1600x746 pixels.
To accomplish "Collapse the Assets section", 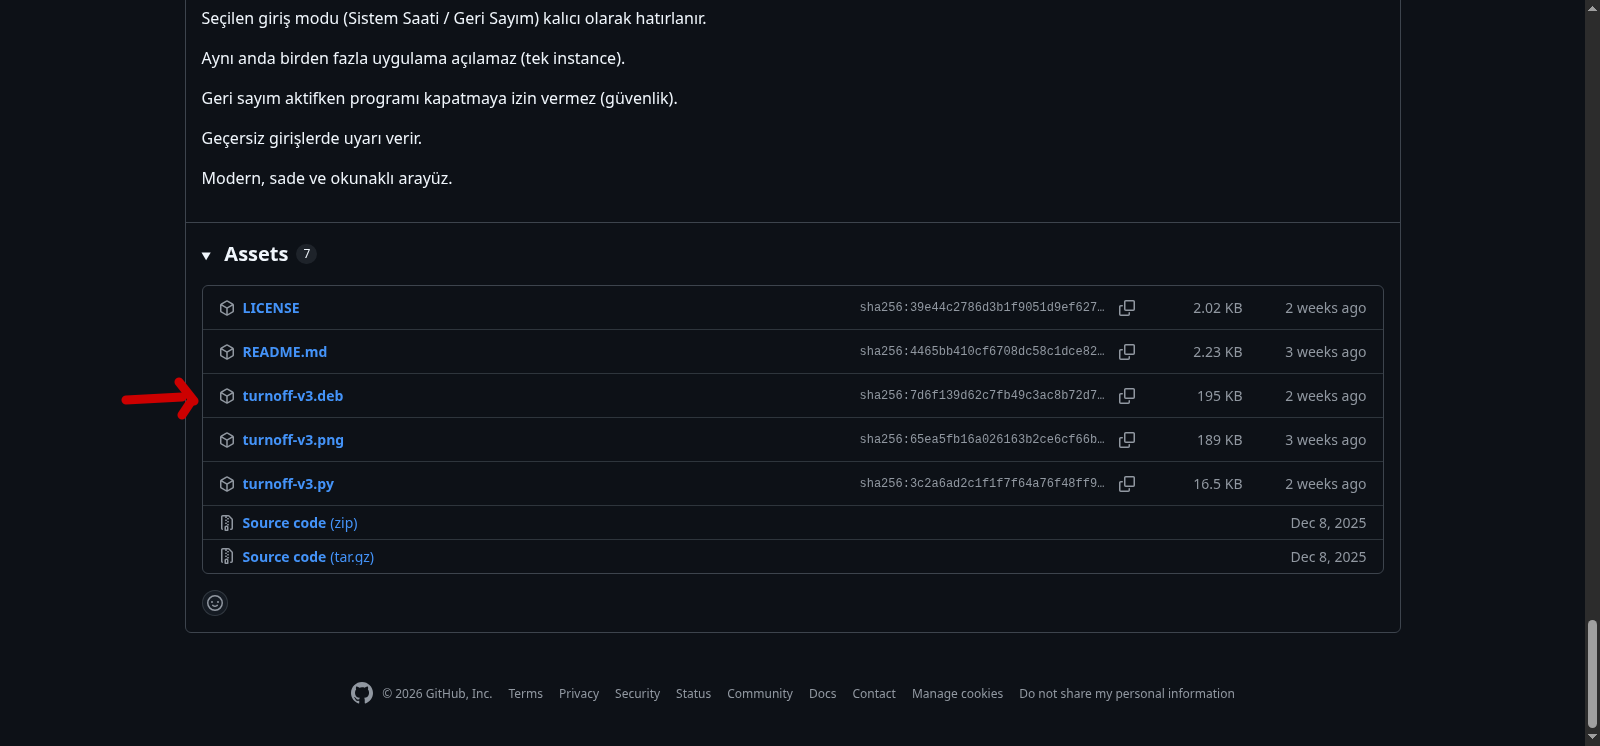I will click(206, 255).
